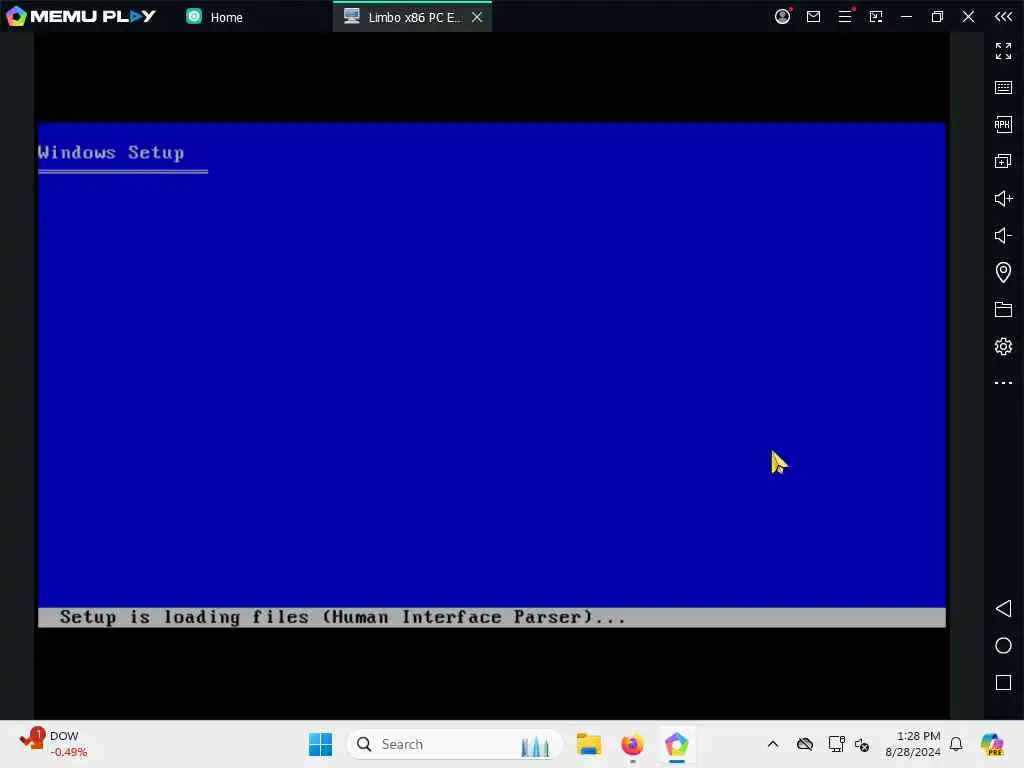Click the mini window mode icon
The width and height of the screenshot is (1024, 768).
[876, 16]
